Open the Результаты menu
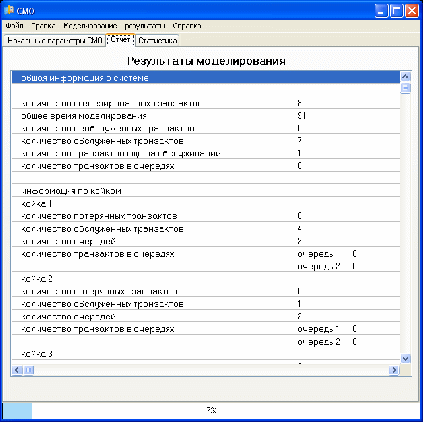Viewport: 424px width, 423px height. point(145,26)
